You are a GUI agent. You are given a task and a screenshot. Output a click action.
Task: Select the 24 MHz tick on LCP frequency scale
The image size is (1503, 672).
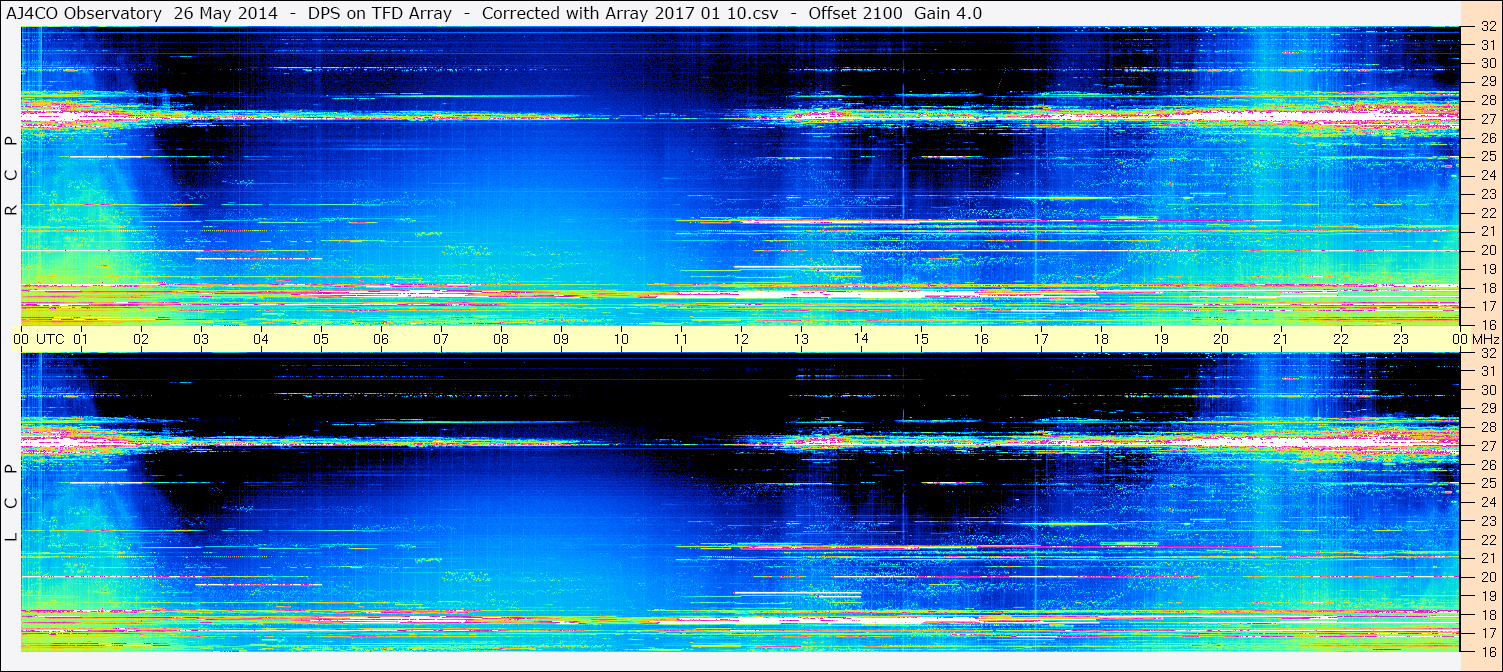pos(1487,502)
